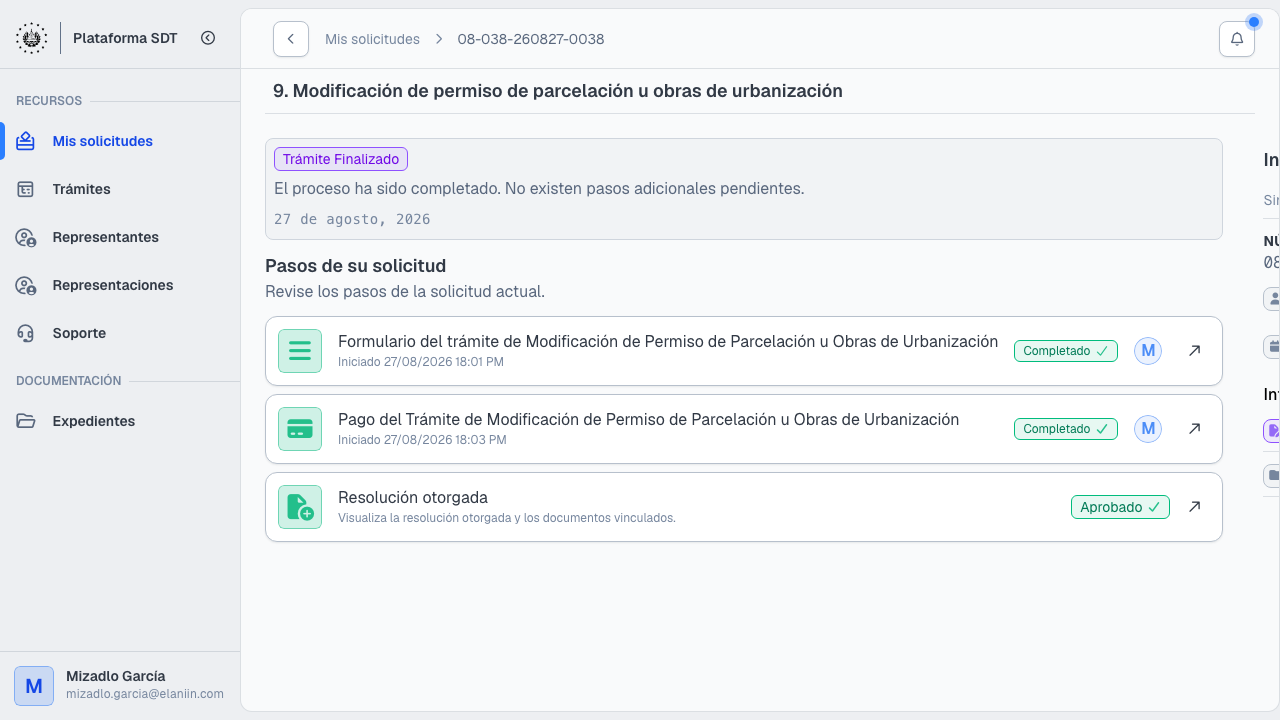Open the notifications bell
The image size is (1280, 720).
(1237, 39)
